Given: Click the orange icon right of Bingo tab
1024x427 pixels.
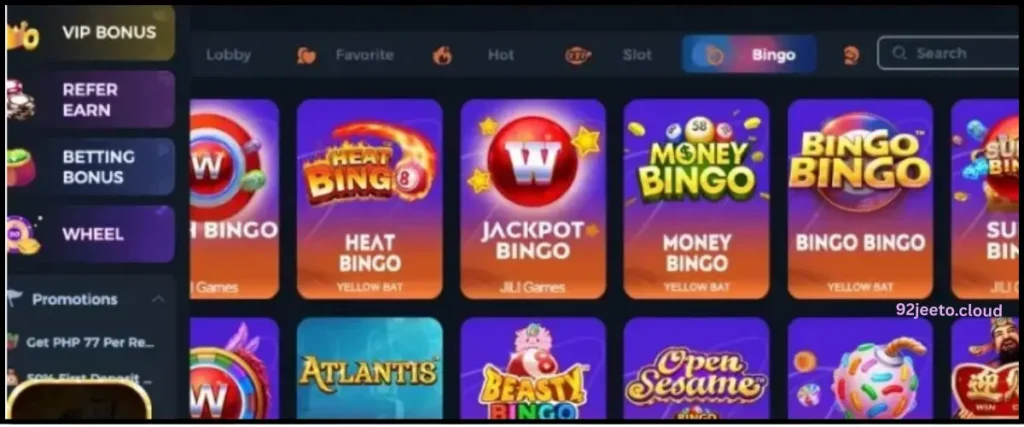Looking at the screenshot, I should click(851, 55).
